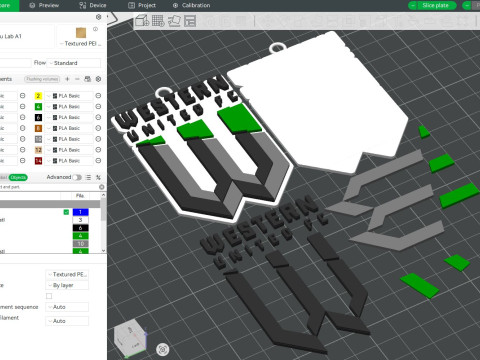Edit preset icon for filament 12 row
Viewport: 480px width, 360px height.
pyautogui.click(x=98, y=150)
